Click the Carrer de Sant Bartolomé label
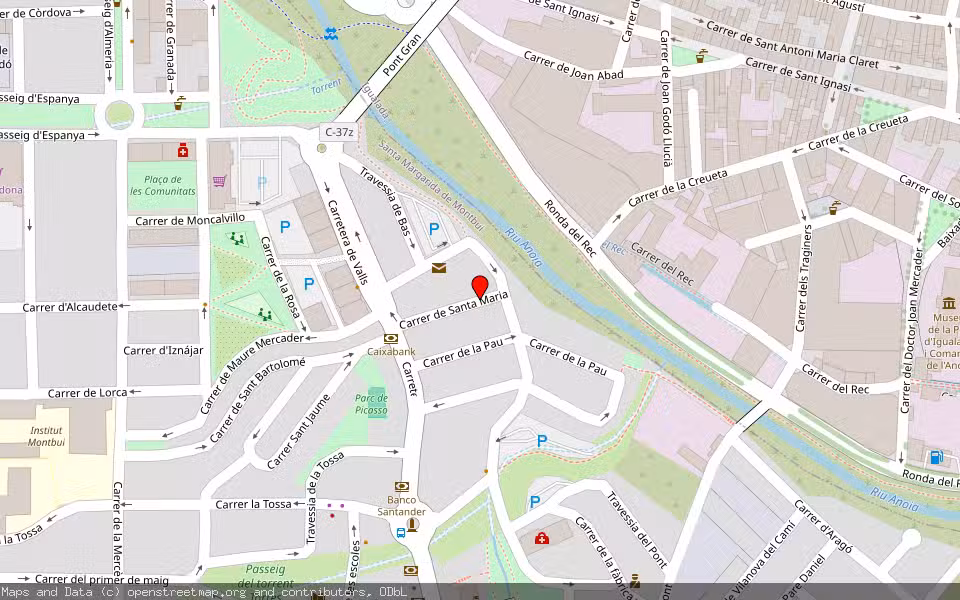The image size is (960, 600). click(x=257, y=400)
